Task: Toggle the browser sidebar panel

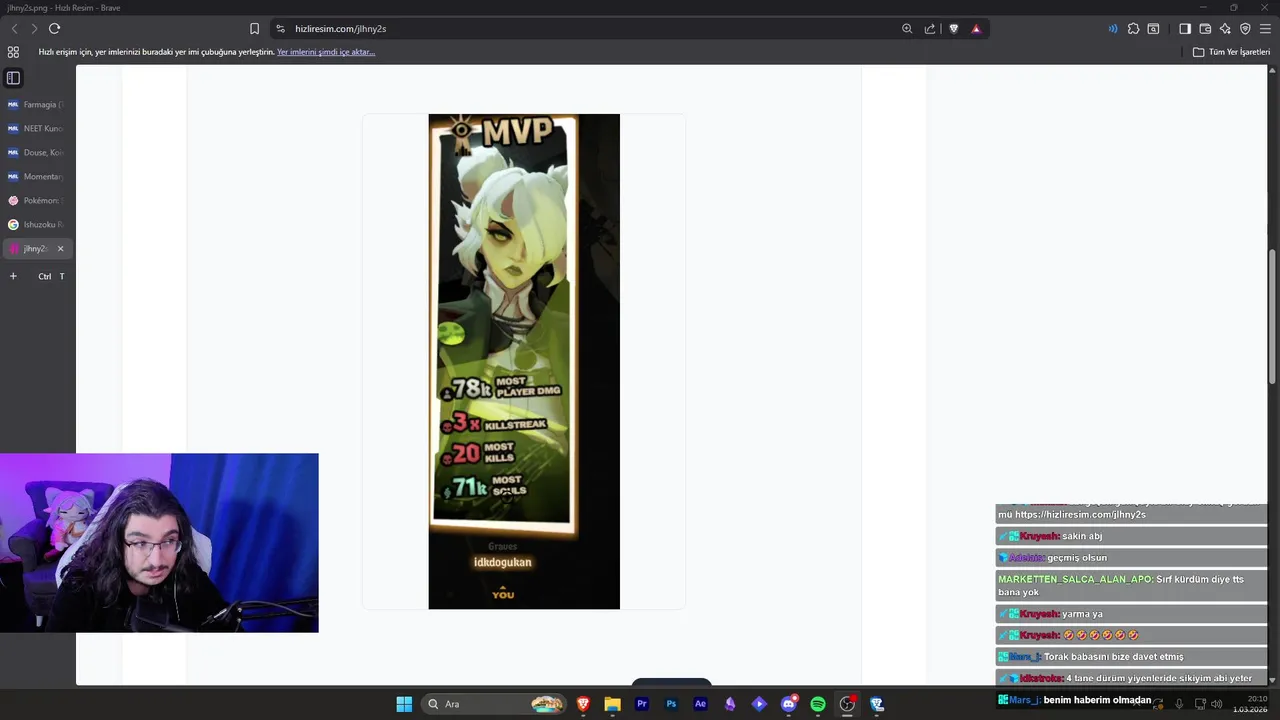Action: tap(1185, 29)
